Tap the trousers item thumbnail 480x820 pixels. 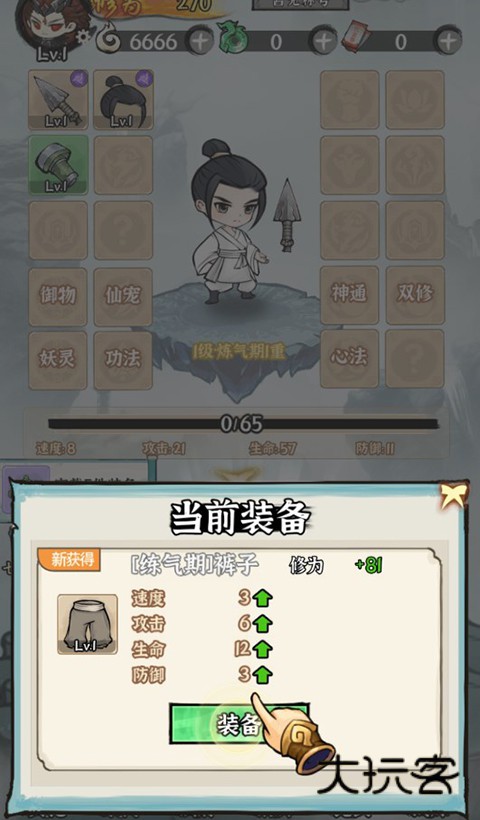point(87,624)
